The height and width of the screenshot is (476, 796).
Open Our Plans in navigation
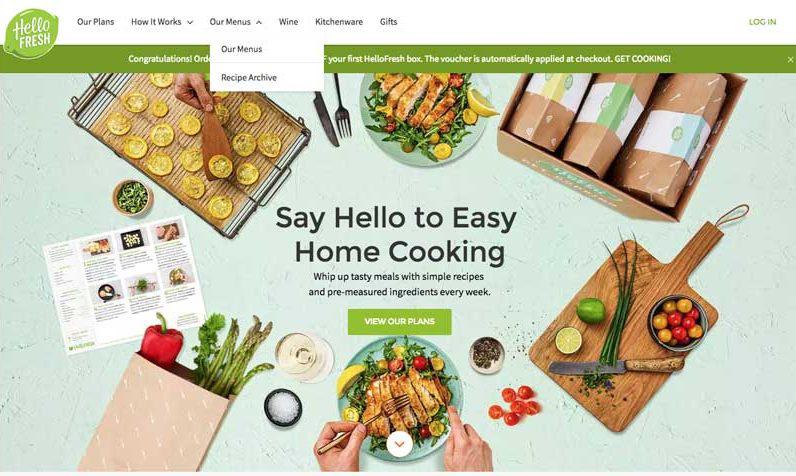95,22
